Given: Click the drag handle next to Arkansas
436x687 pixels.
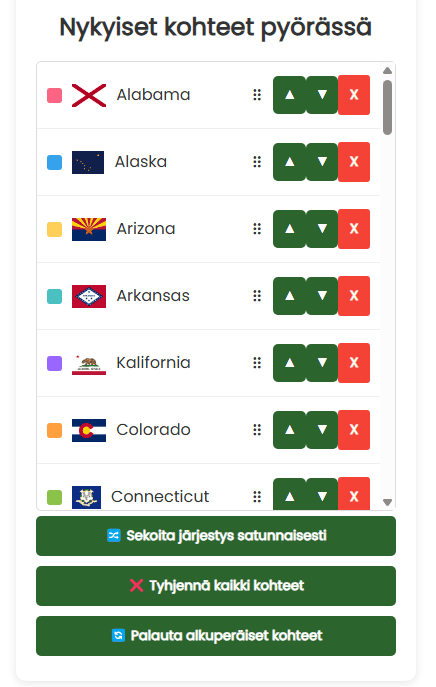Looking at the screenshot, I should (257, 296).
